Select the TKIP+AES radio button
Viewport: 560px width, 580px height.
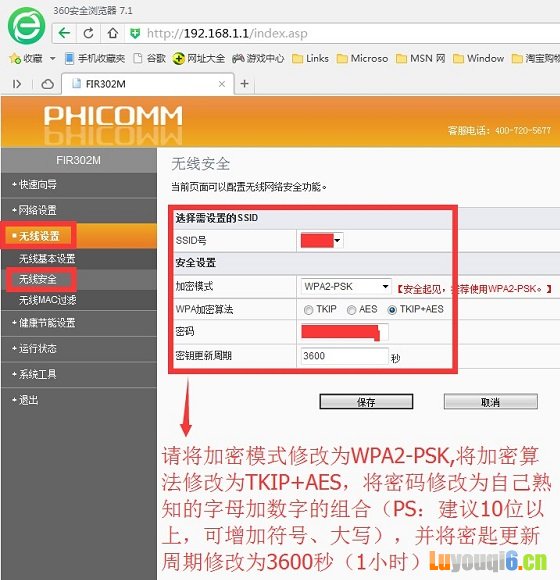(392, 310)
